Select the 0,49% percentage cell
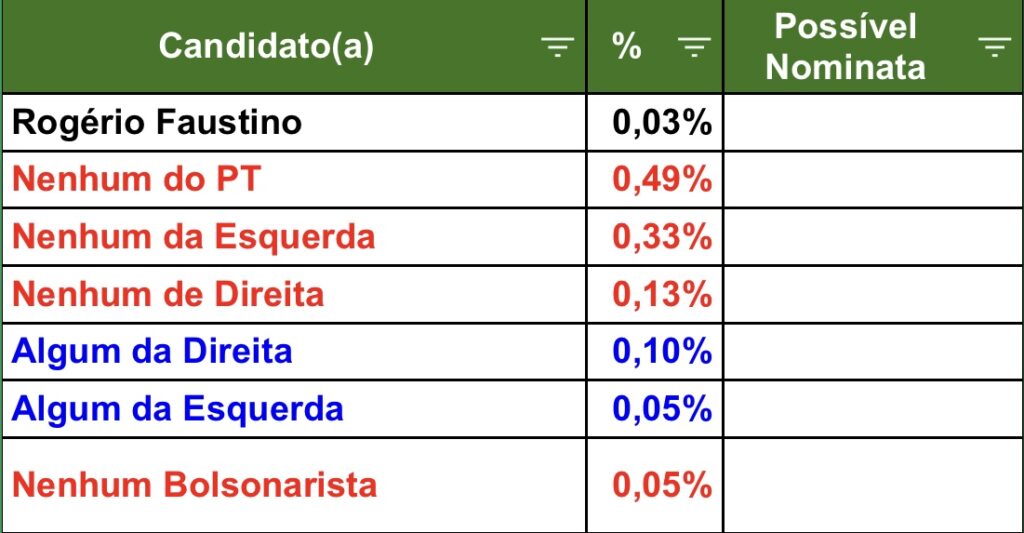Screen dimensions: 1024x533 coord(655,180)
